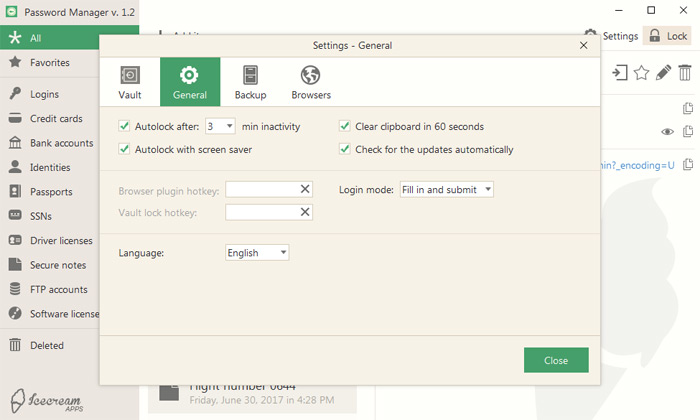
Task: Switch to the Backup settings tab
Action: [250, 82]
